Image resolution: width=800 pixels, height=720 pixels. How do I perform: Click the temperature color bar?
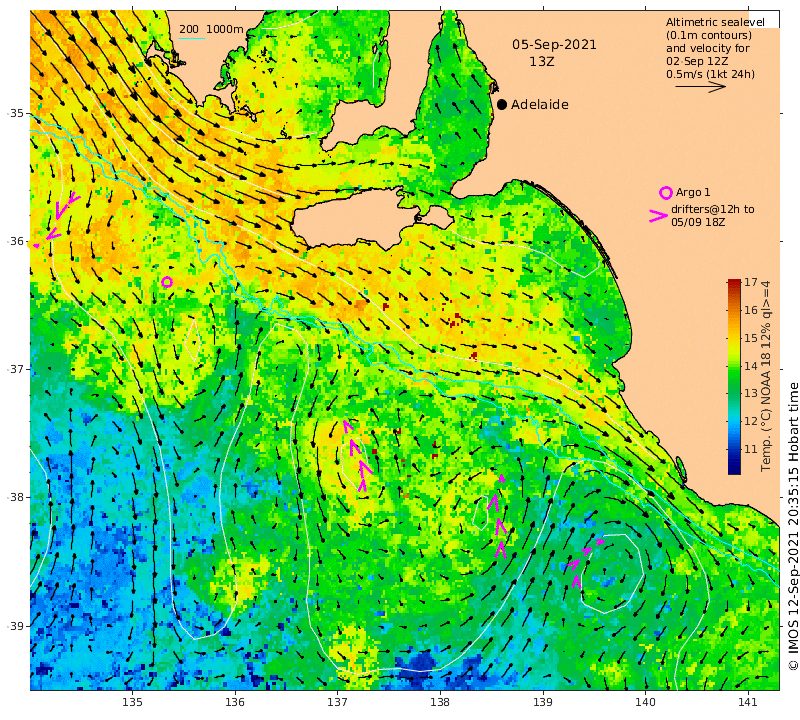734,377
